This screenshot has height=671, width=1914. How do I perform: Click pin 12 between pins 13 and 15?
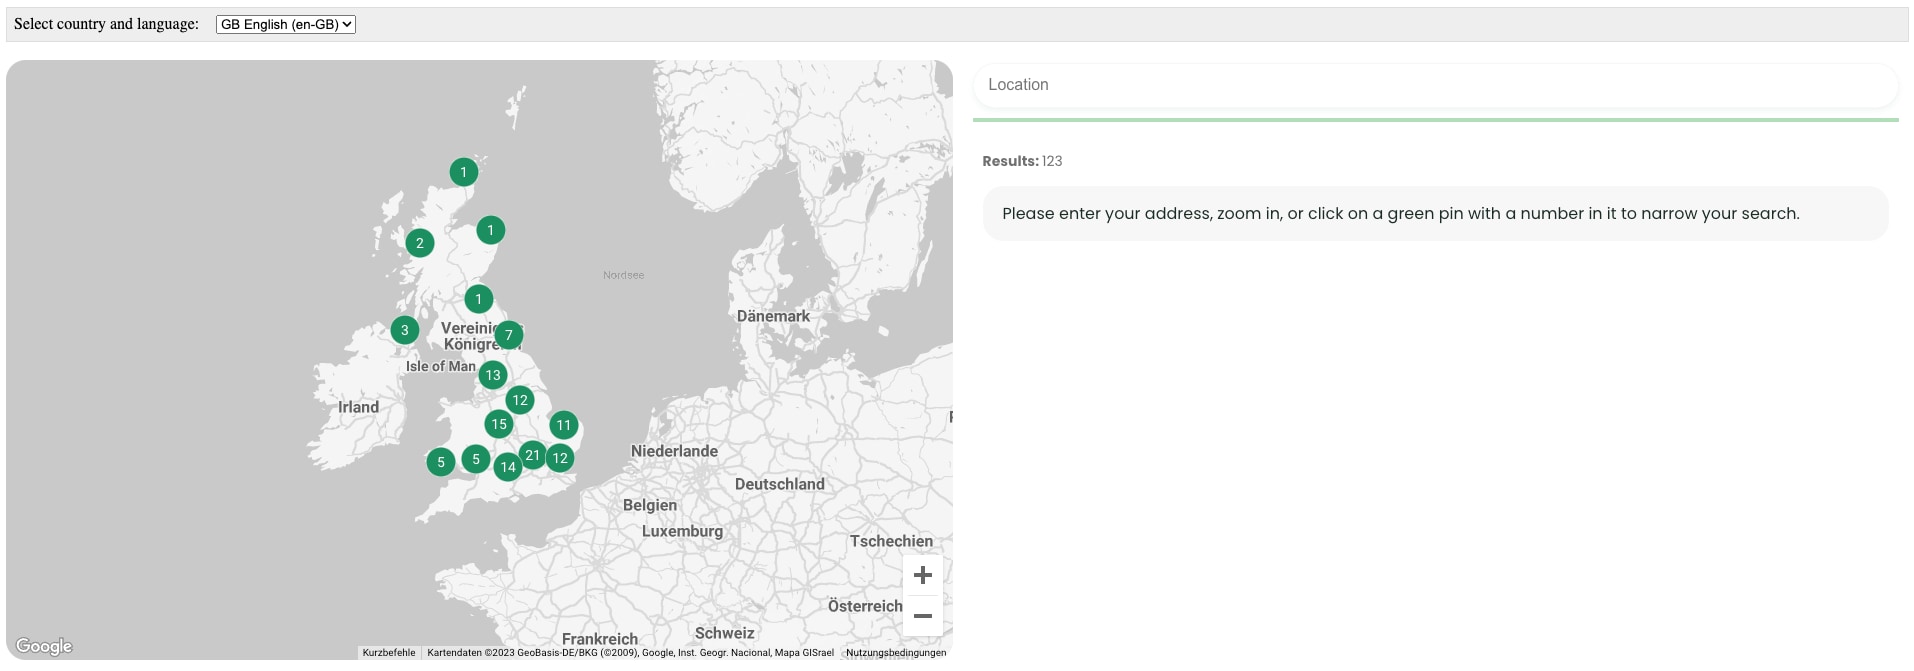520,401
